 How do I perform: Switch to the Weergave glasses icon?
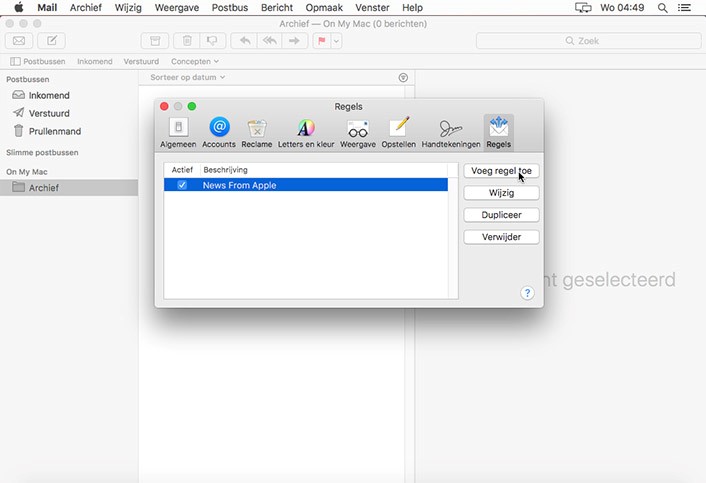coord(357,132)
